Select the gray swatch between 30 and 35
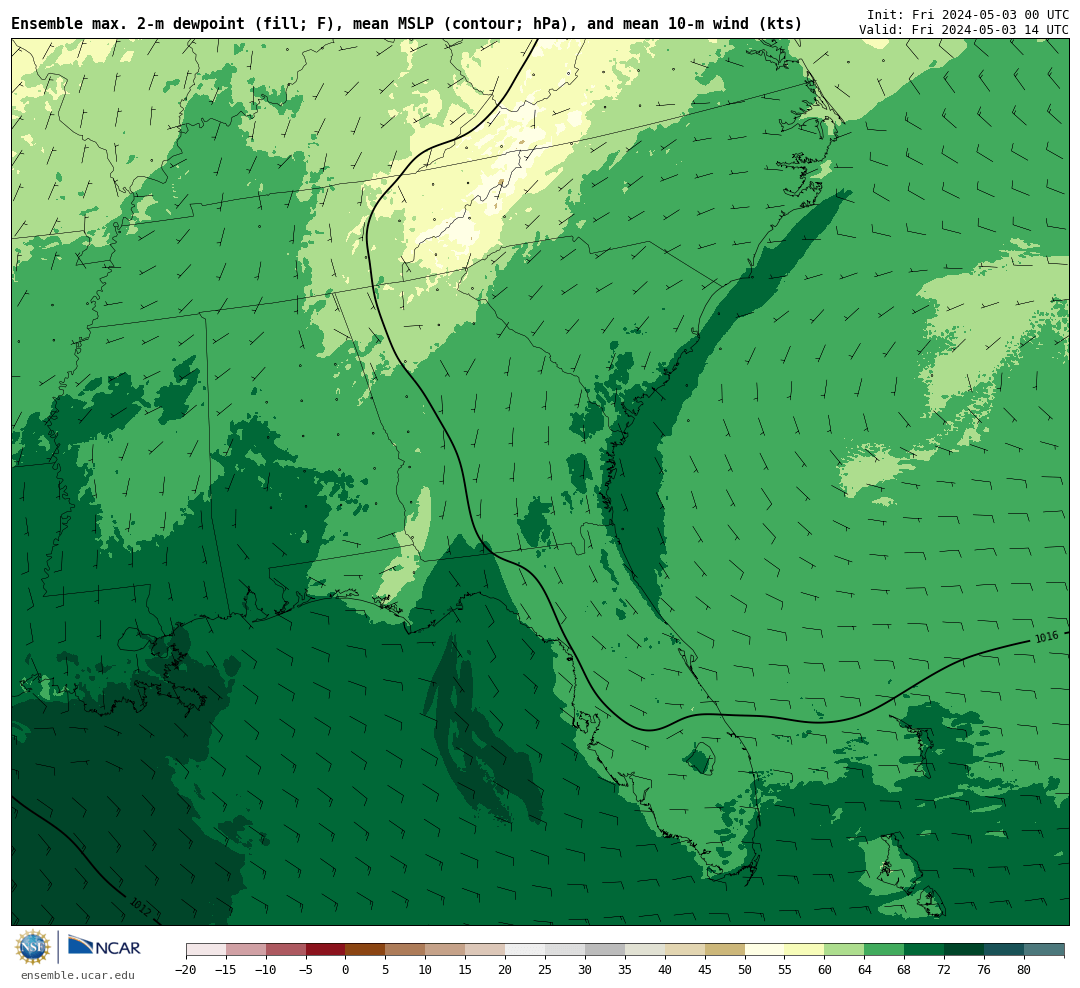The image size is (1080, 988). [605, 950]
